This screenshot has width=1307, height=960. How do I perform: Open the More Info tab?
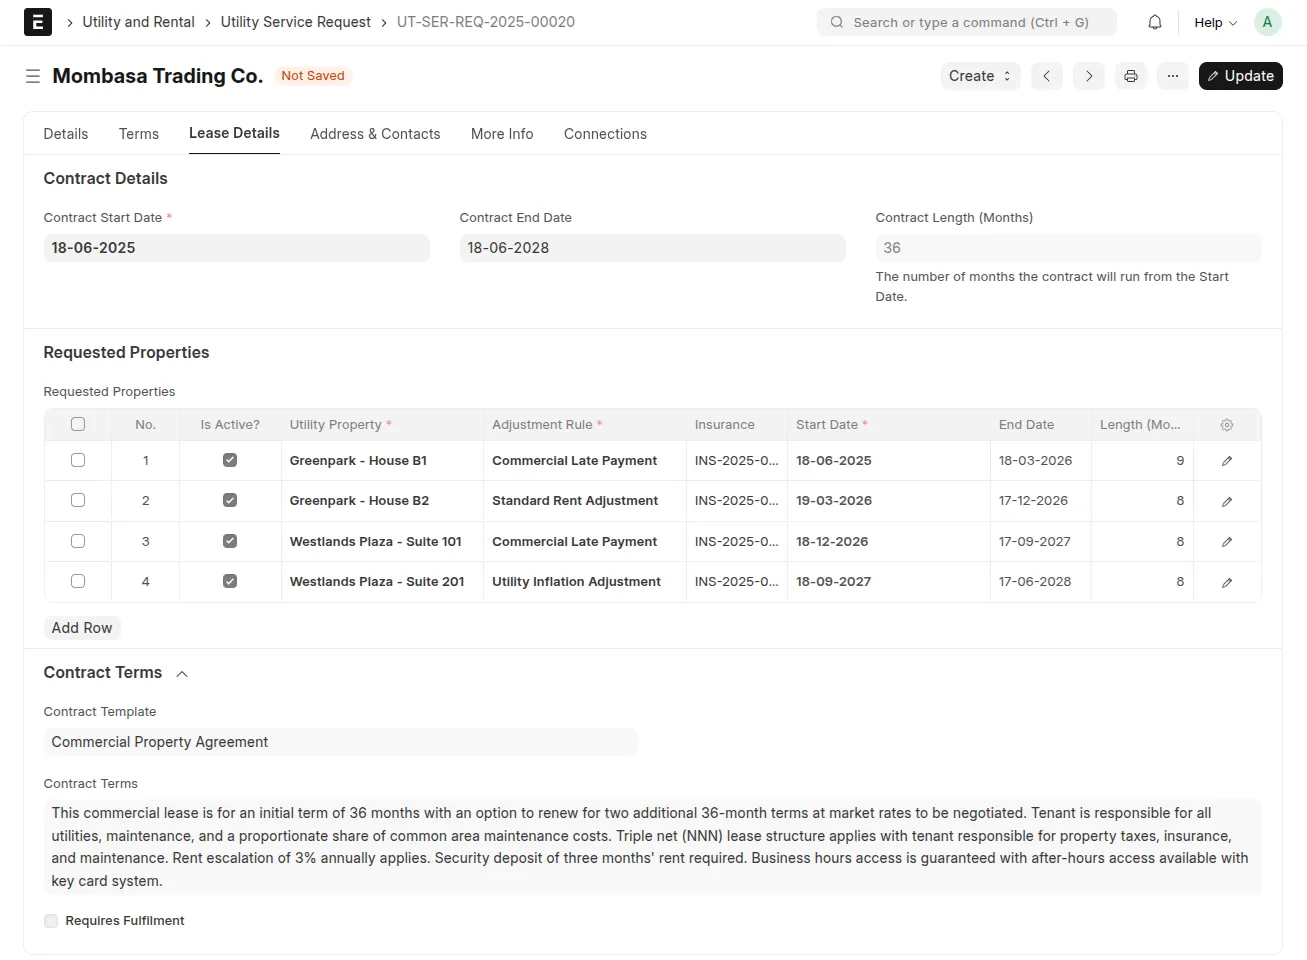(502, 134)
